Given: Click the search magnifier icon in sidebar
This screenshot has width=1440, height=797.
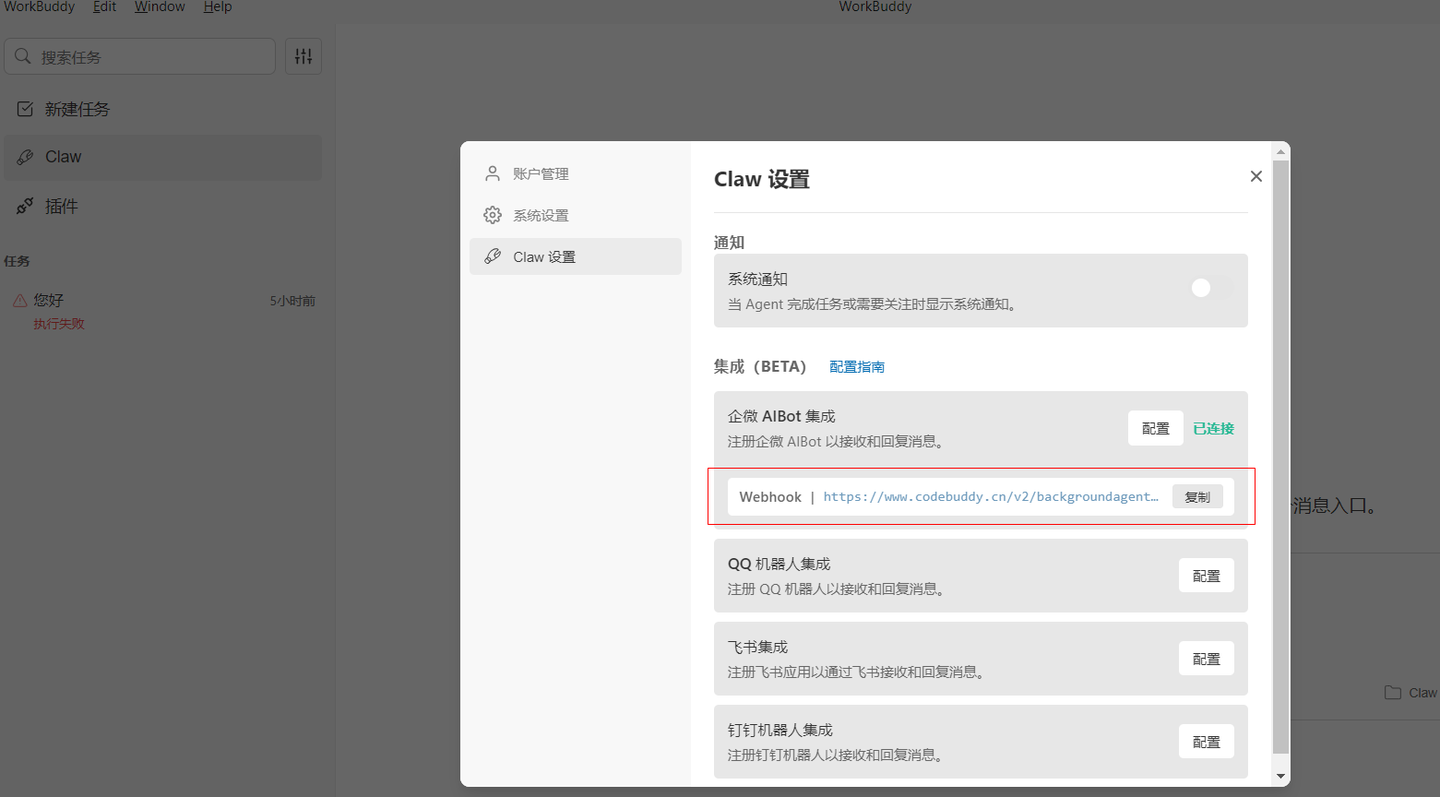Looking at the screenshot, I should pos(23,57).
